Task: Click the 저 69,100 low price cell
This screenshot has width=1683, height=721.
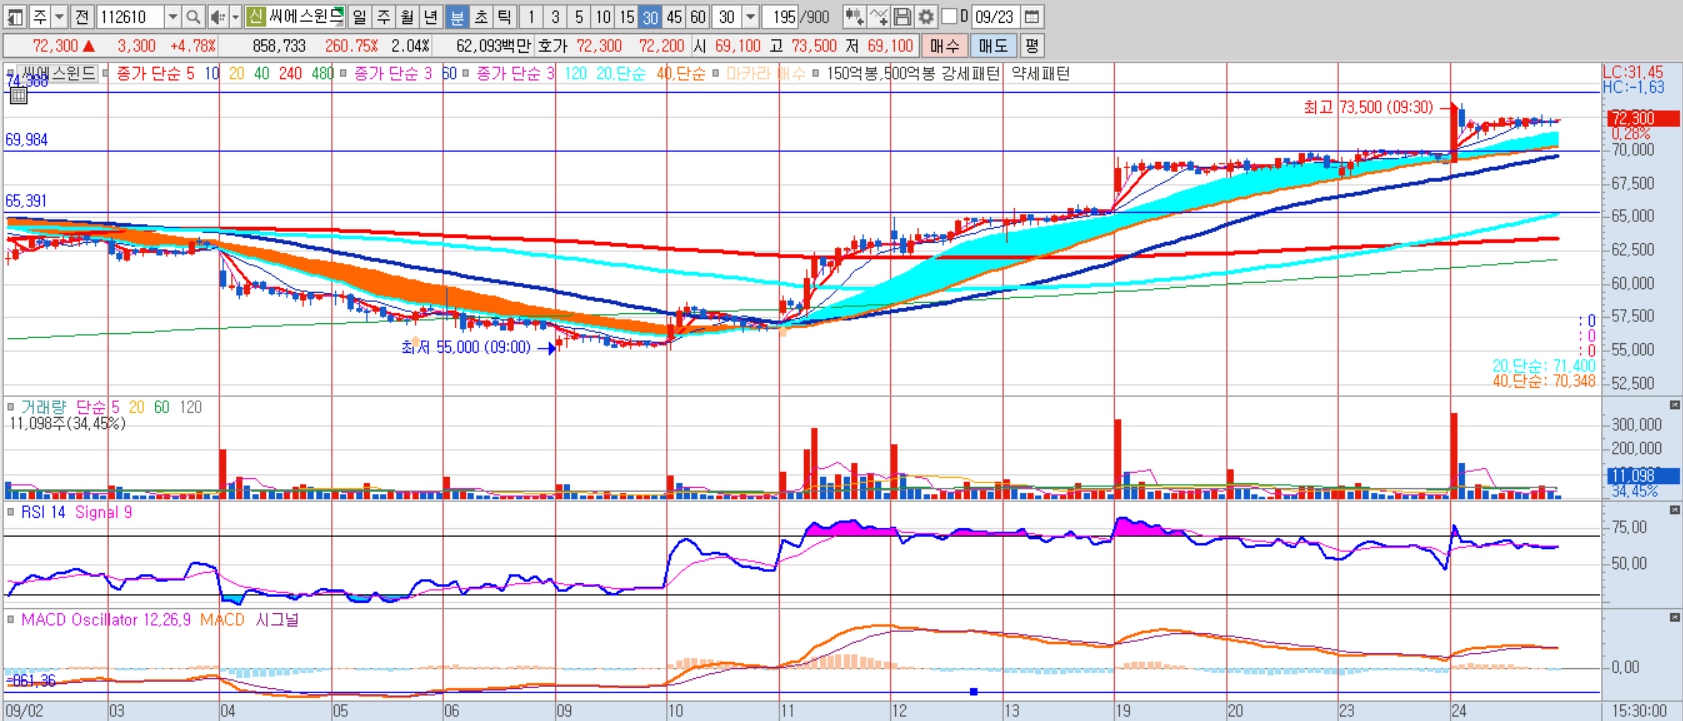Action: point(879,46)
